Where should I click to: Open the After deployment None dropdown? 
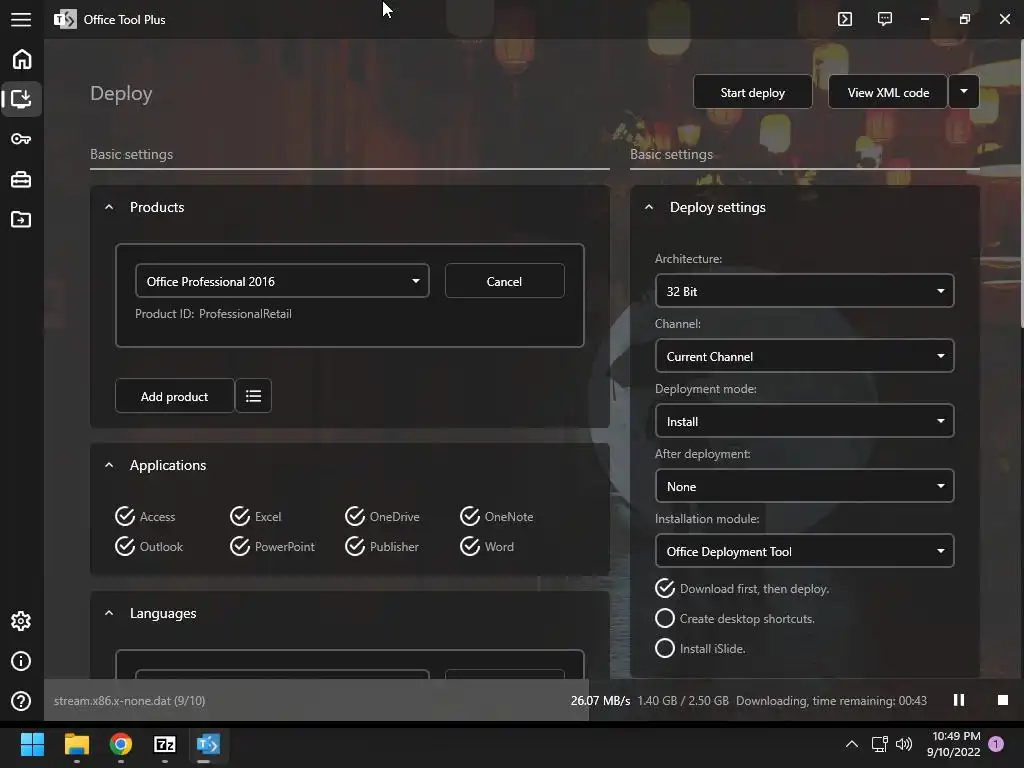804,486
